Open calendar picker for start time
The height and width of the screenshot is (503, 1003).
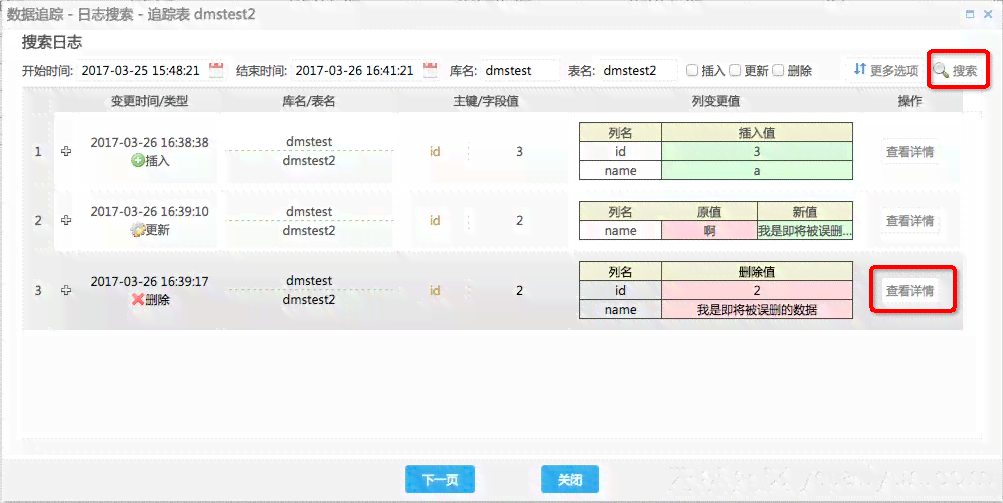click(x=216, y=70)
